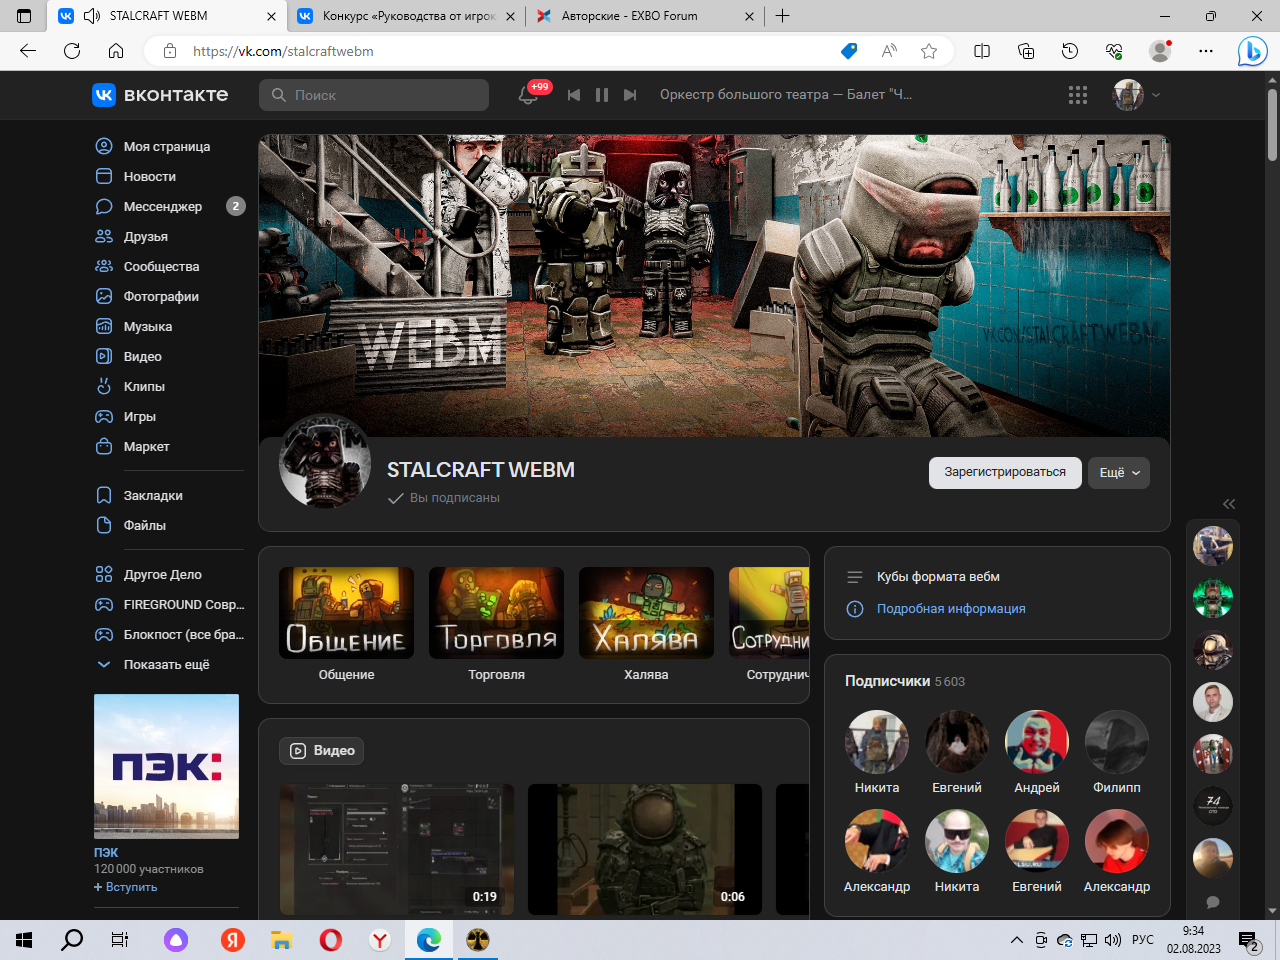Image resolution: width=1280 pixels, height=960 pixels.
Task: Open split screen browser icon
Action: 982,51
